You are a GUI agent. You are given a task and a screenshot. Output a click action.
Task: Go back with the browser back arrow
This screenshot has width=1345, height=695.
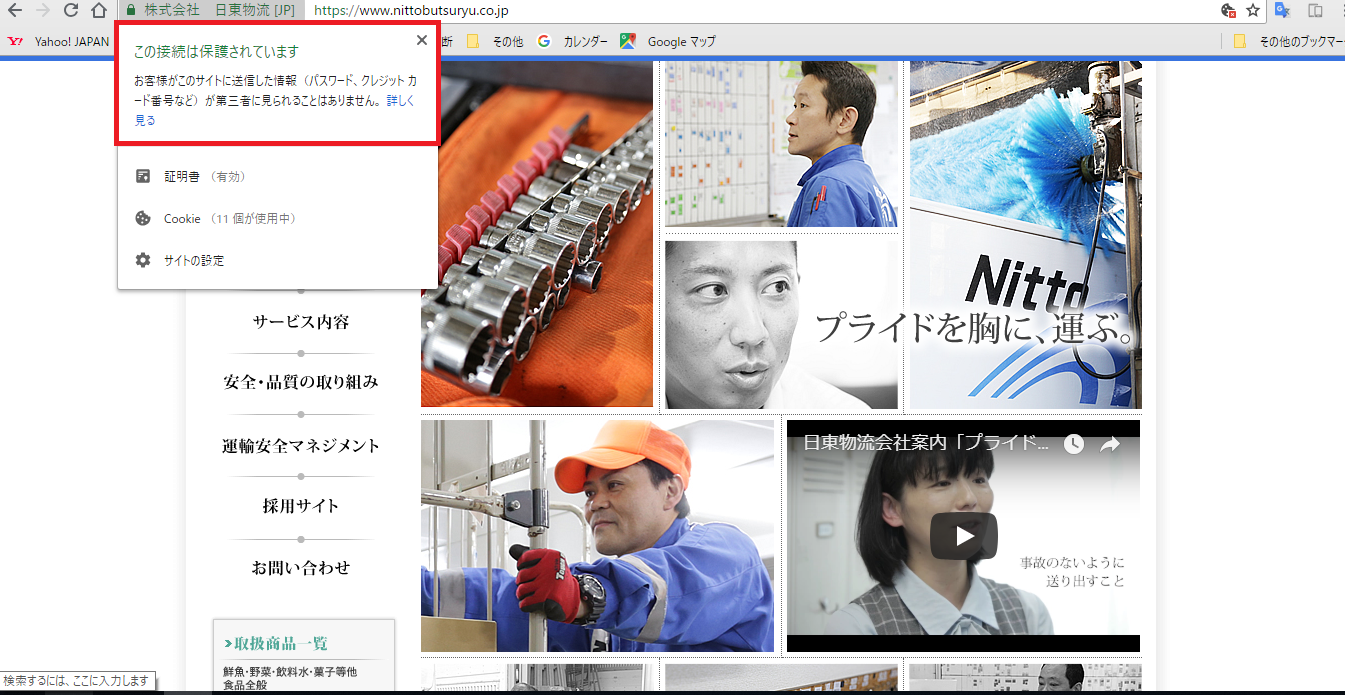(x=14, y=10)
